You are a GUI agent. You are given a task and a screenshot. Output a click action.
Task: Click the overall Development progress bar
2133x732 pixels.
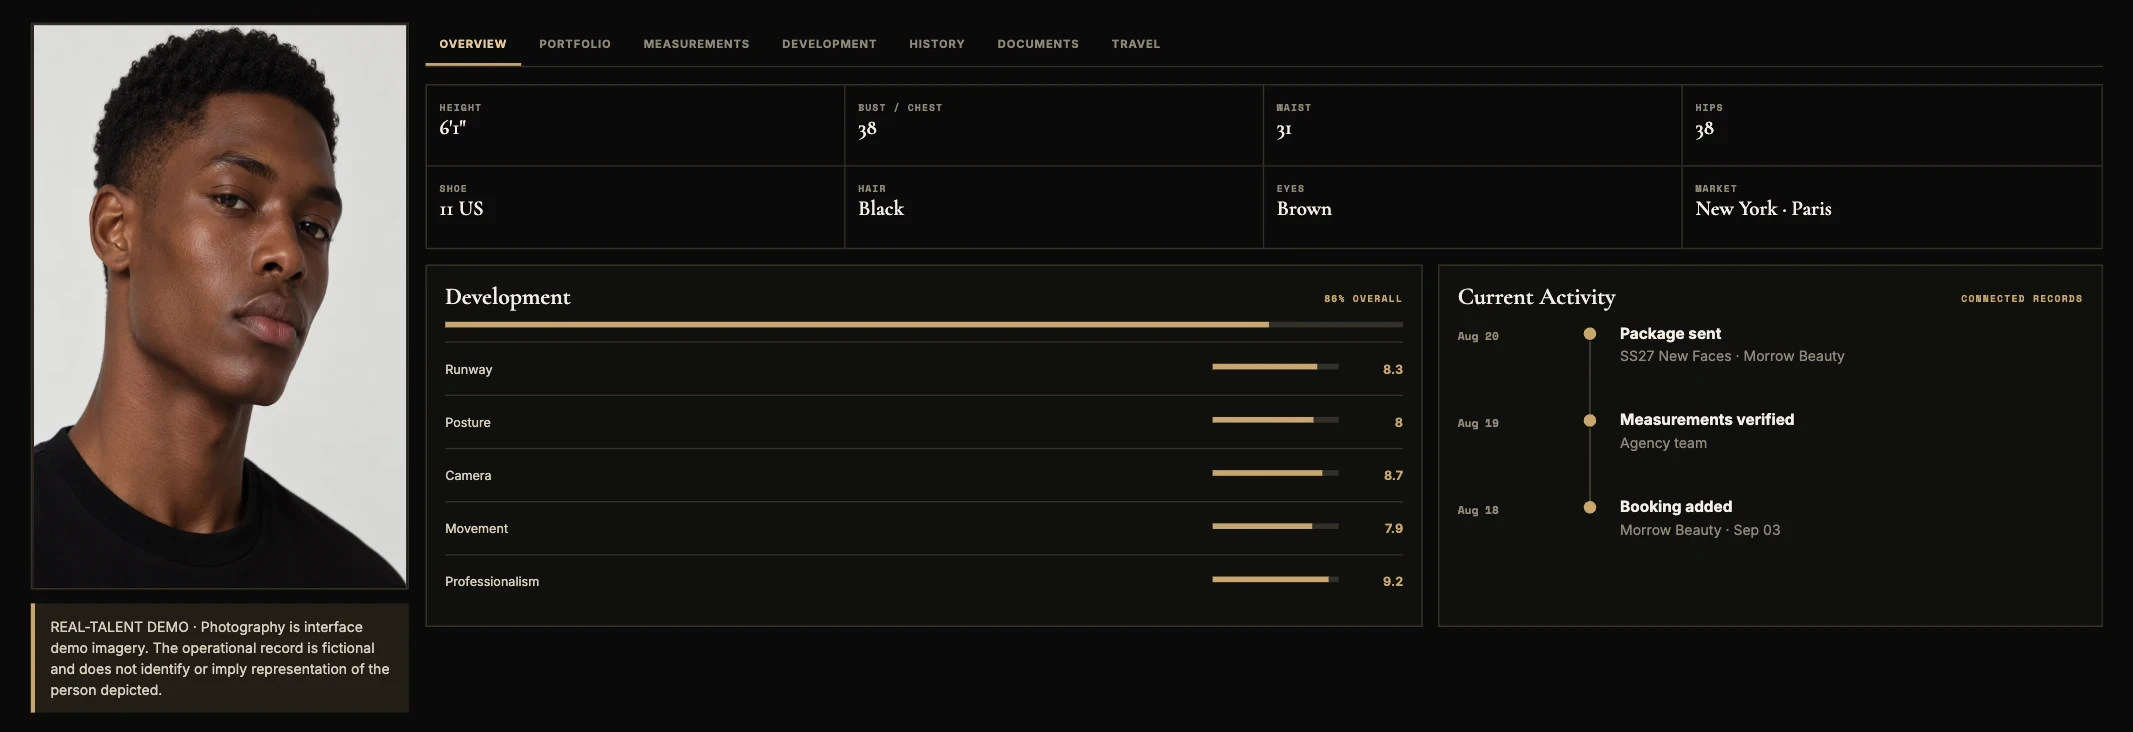pyautogui.click(x=924, y=325)
